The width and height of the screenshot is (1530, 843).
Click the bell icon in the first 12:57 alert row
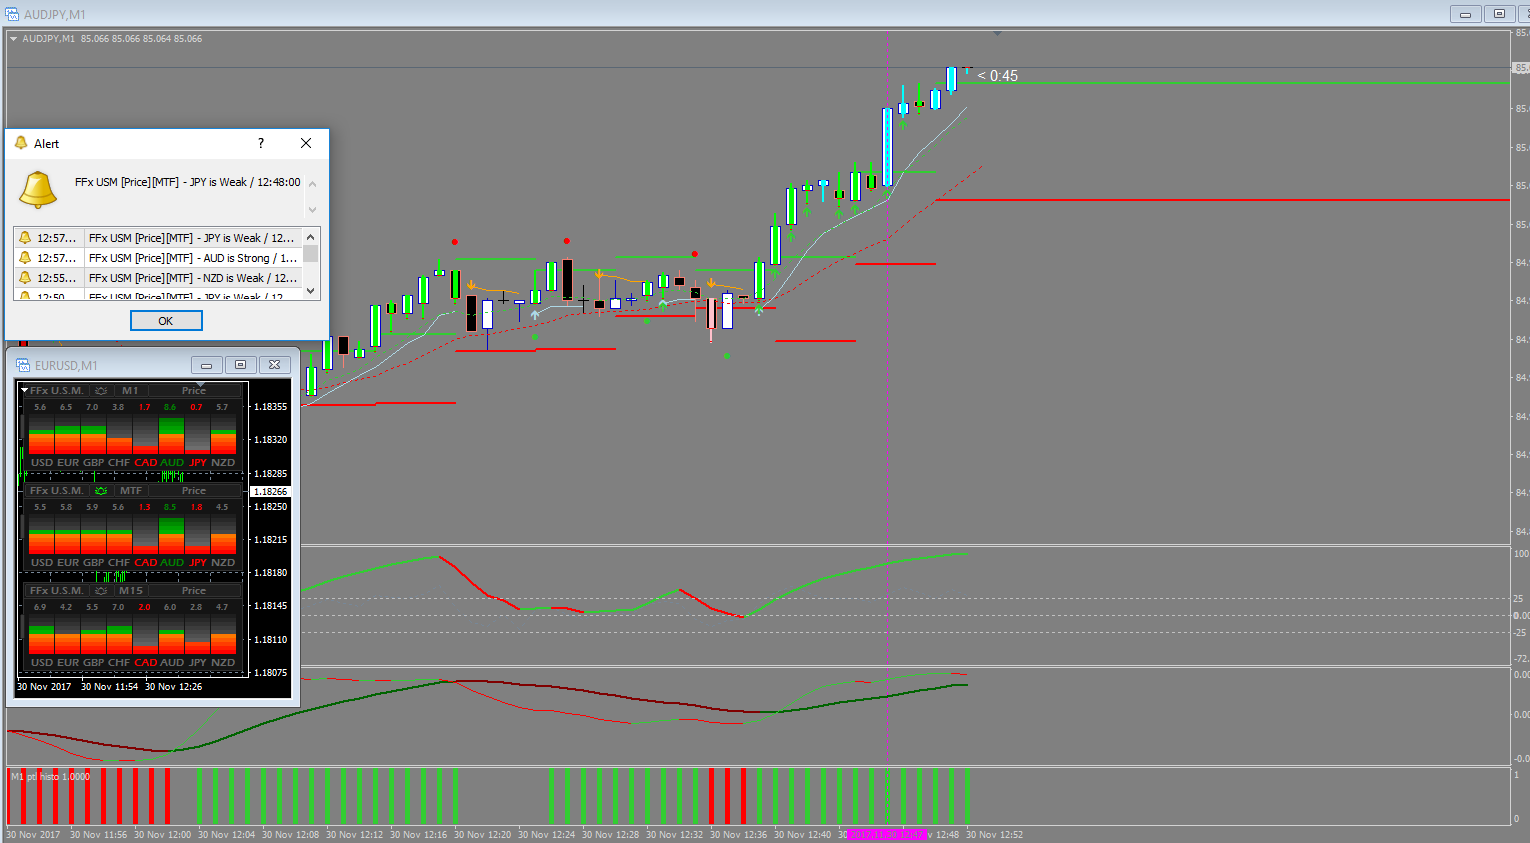tap(25, 238)
